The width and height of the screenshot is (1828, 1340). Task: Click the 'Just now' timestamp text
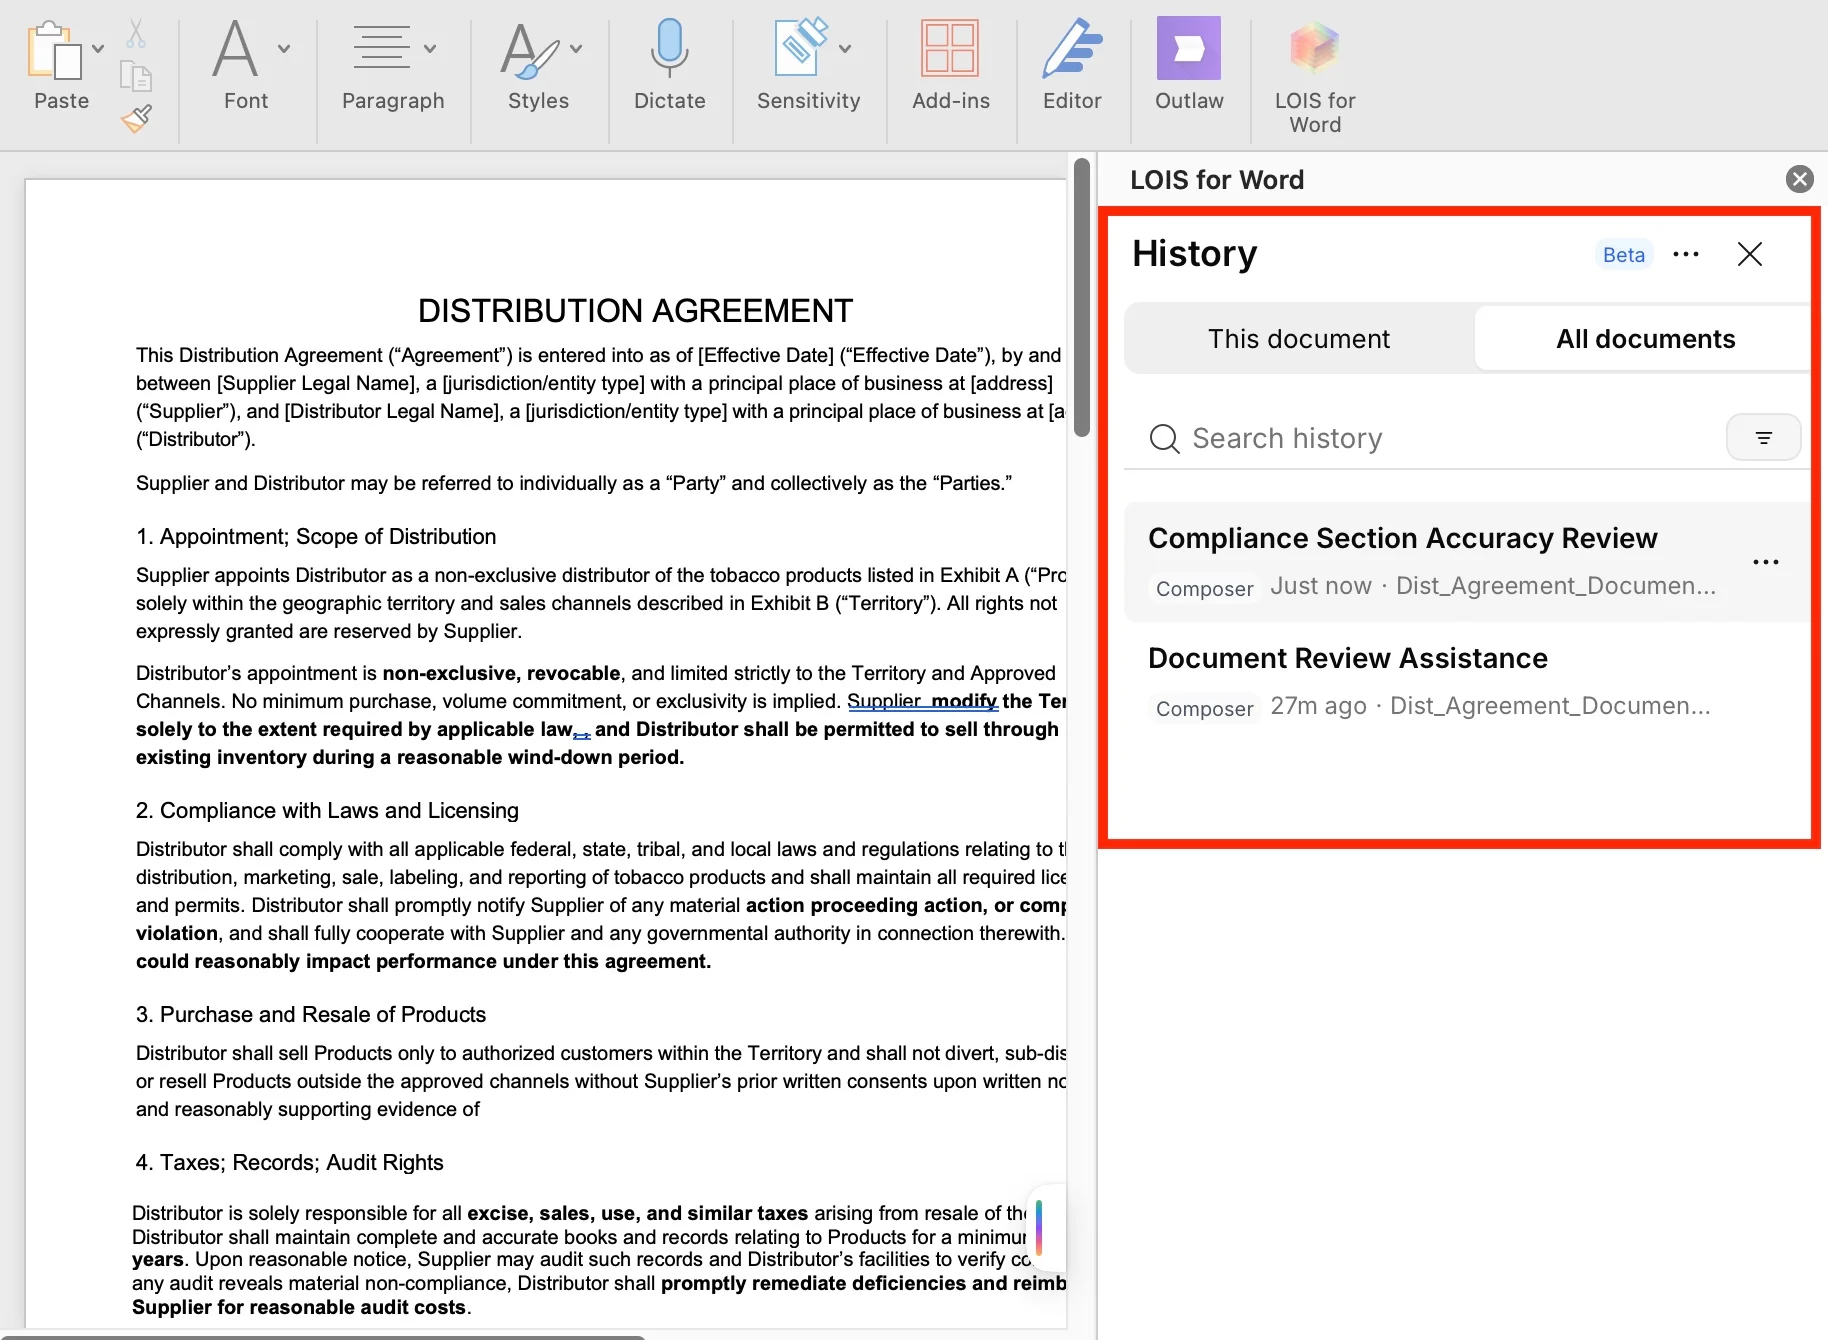(x=1320, y=586)
